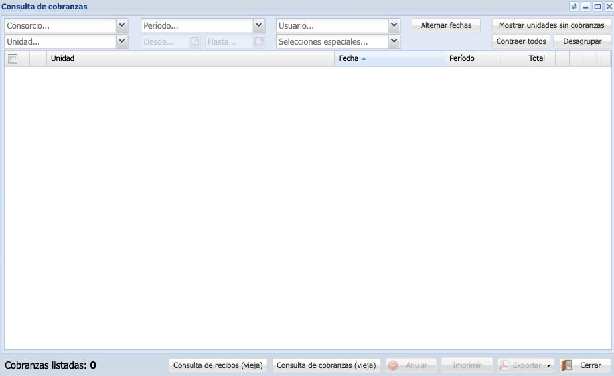Minimize the Consulta de cobranzas window
The image size is (614, 376).
coord(586,6)
